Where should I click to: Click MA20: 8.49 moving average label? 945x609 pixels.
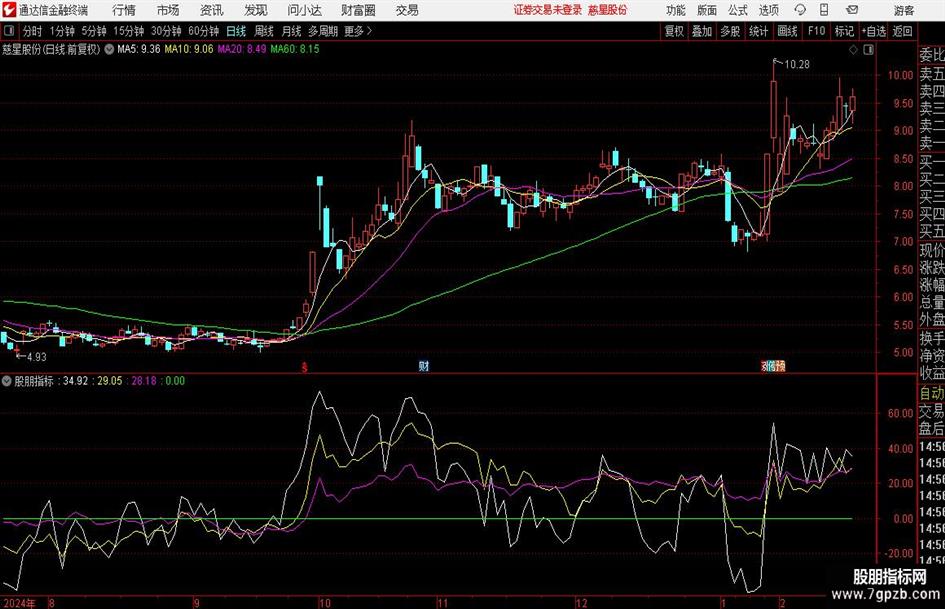click(x=242, y=49)
